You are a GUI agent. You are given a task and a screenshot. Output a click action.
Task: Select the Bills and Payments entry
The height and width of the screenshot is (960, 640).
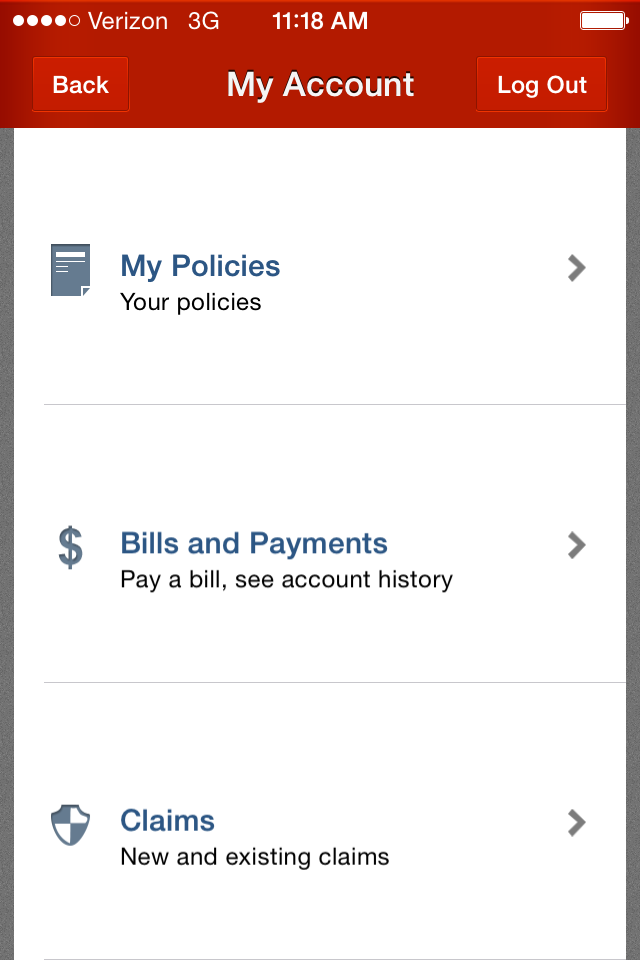335,544
